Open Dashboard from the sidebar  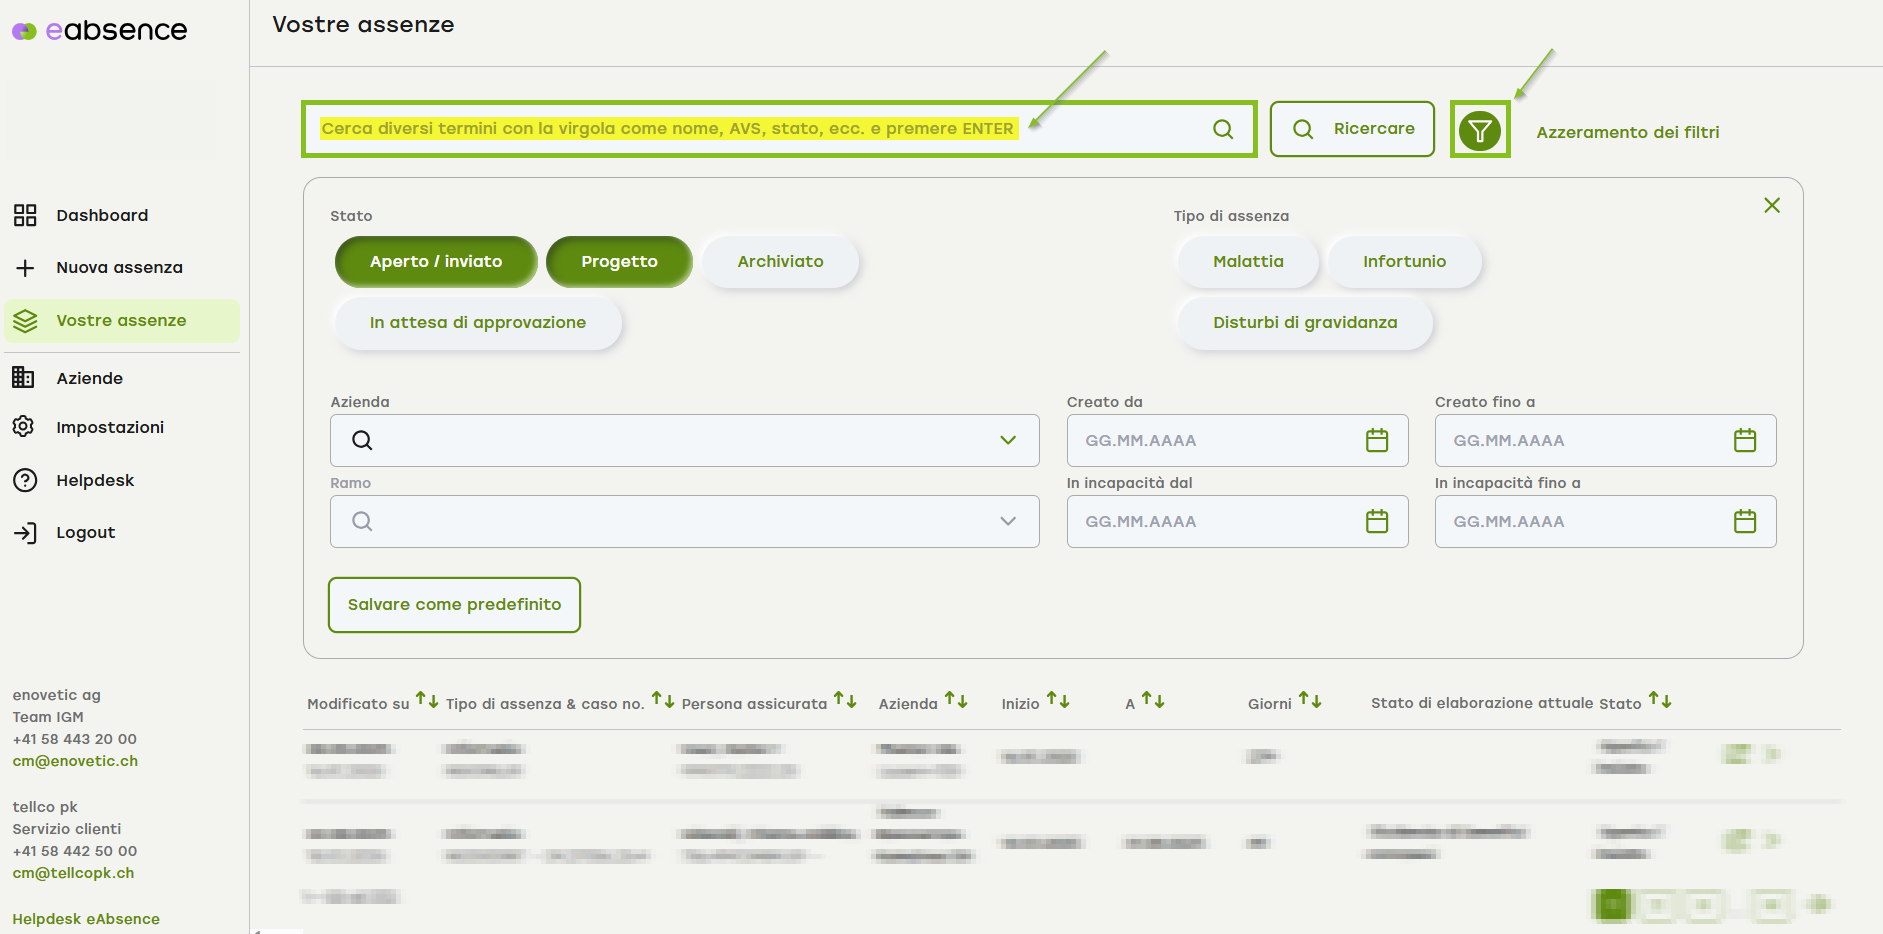click(x=102, y=215)
